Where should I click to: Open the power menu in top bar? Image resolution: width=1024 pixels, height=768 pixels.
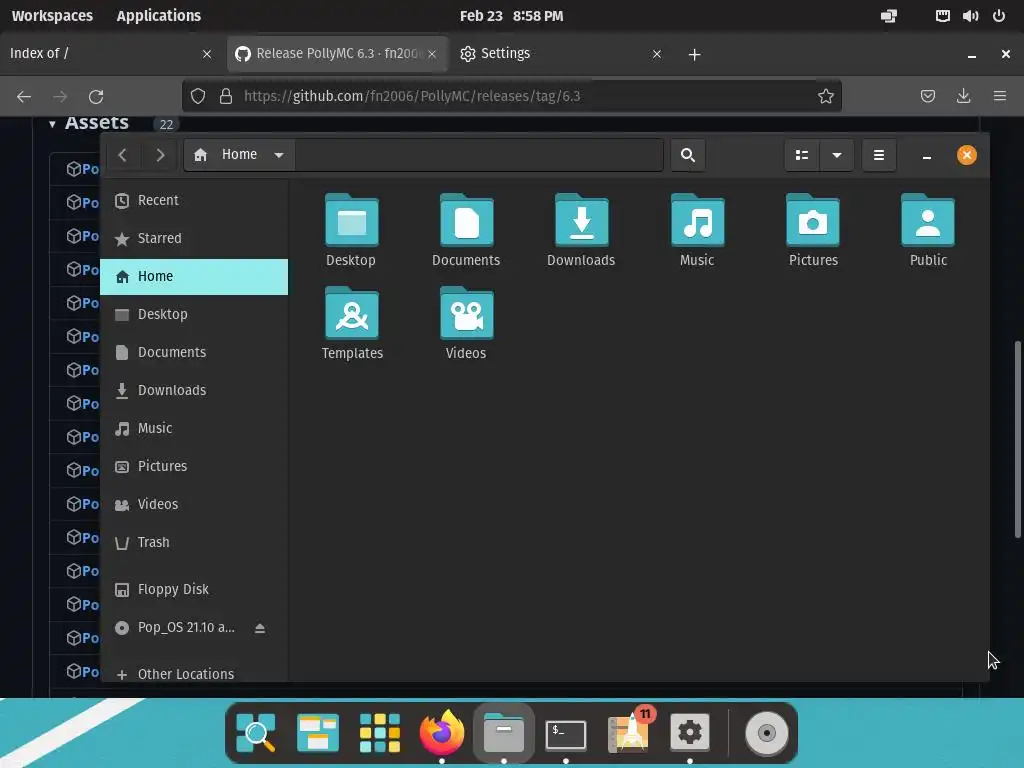999,16
